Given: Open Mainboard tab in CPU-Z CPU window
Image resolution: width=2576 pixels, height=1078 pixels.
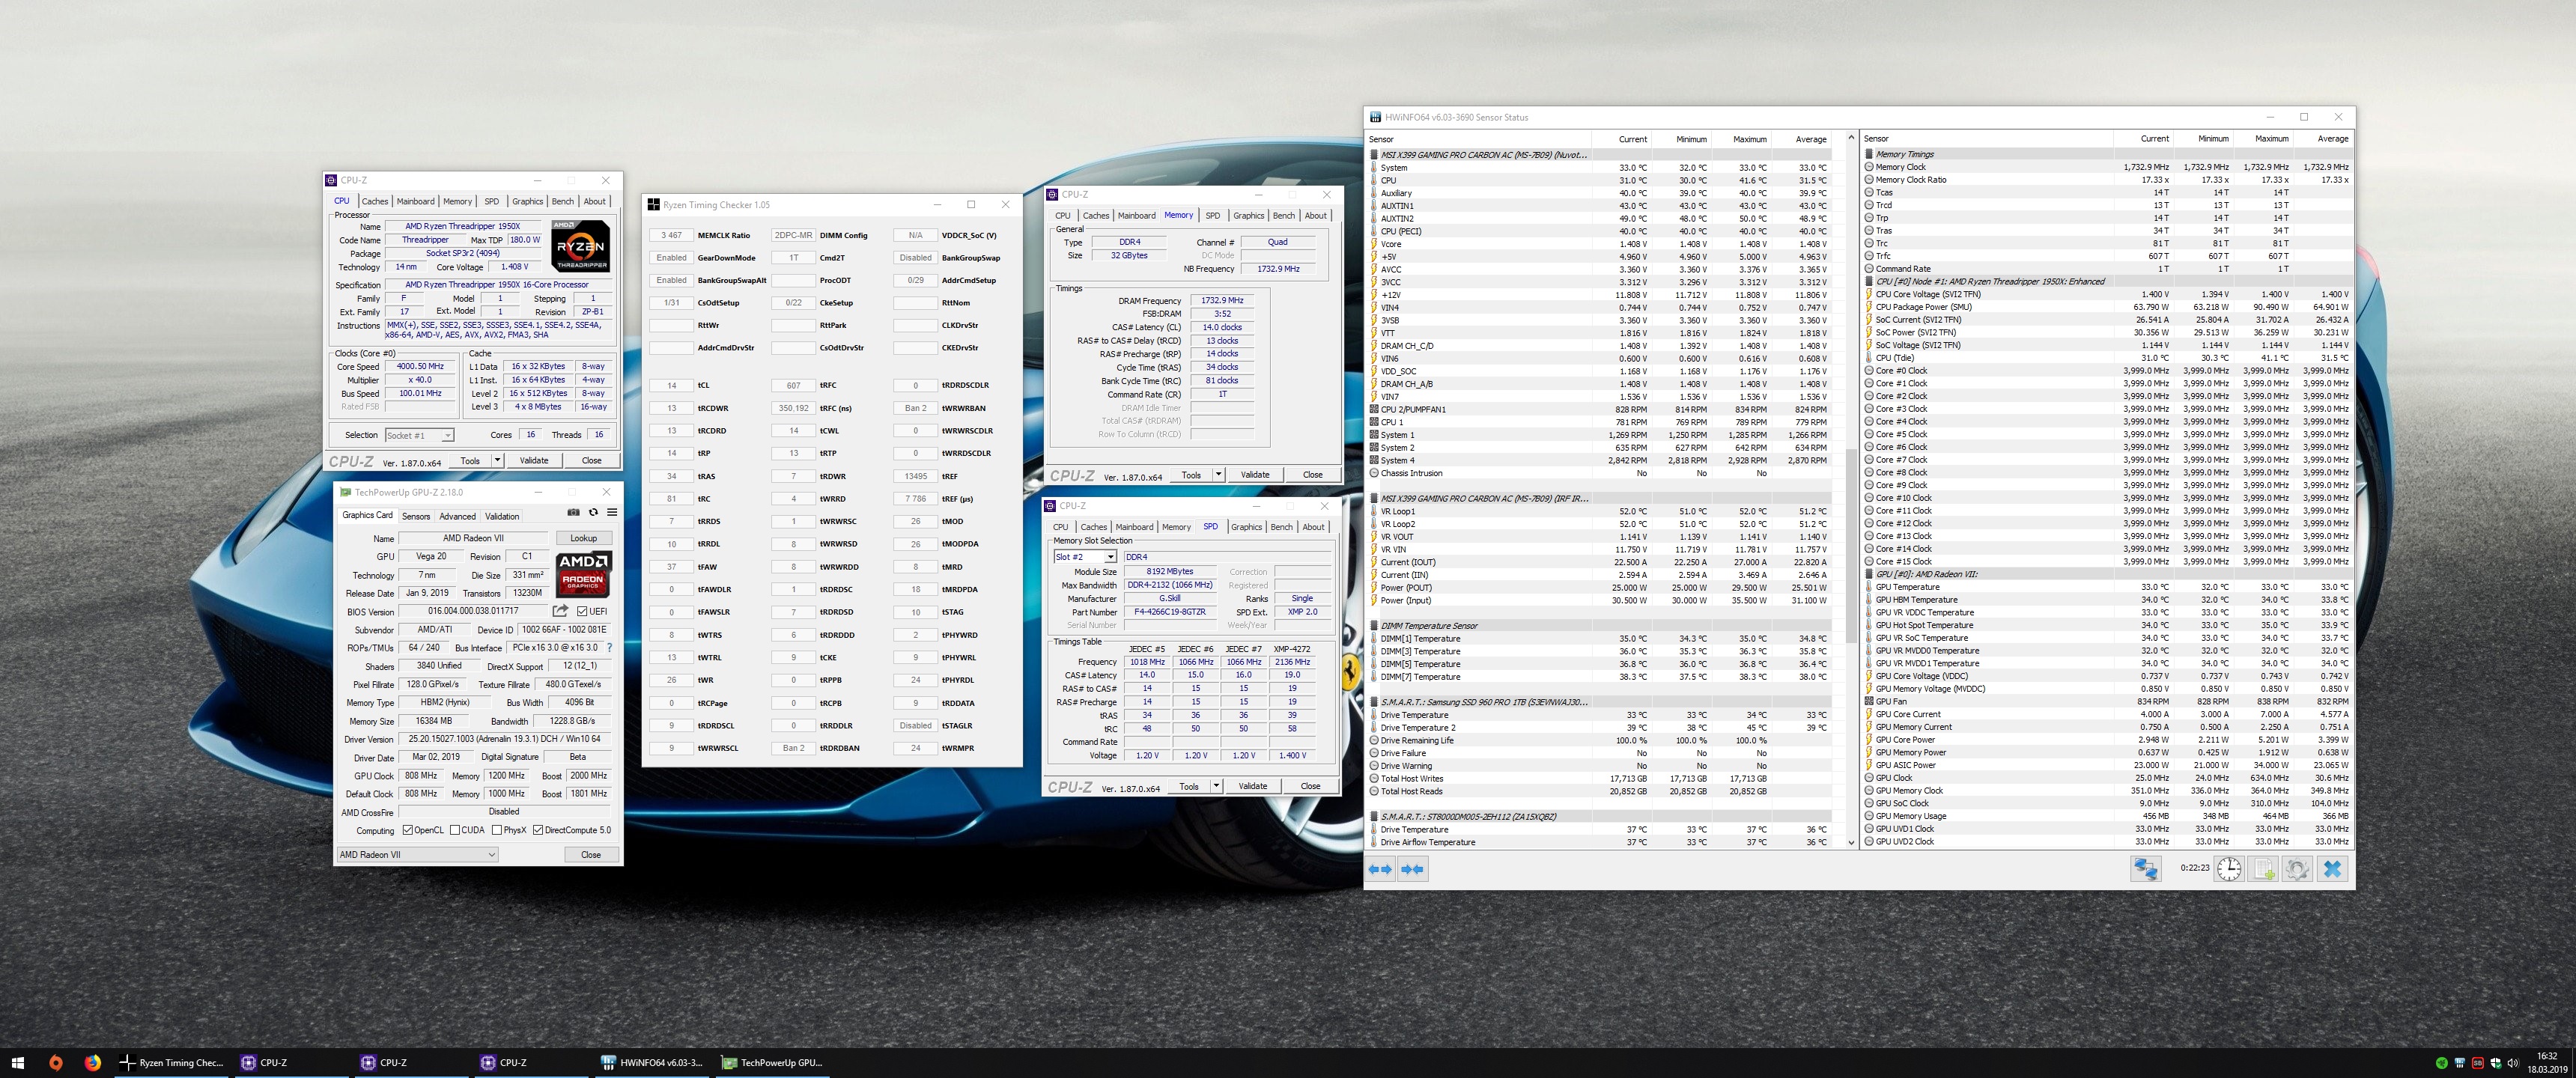Looking at the screenshot, I should [x=415, y=201].
